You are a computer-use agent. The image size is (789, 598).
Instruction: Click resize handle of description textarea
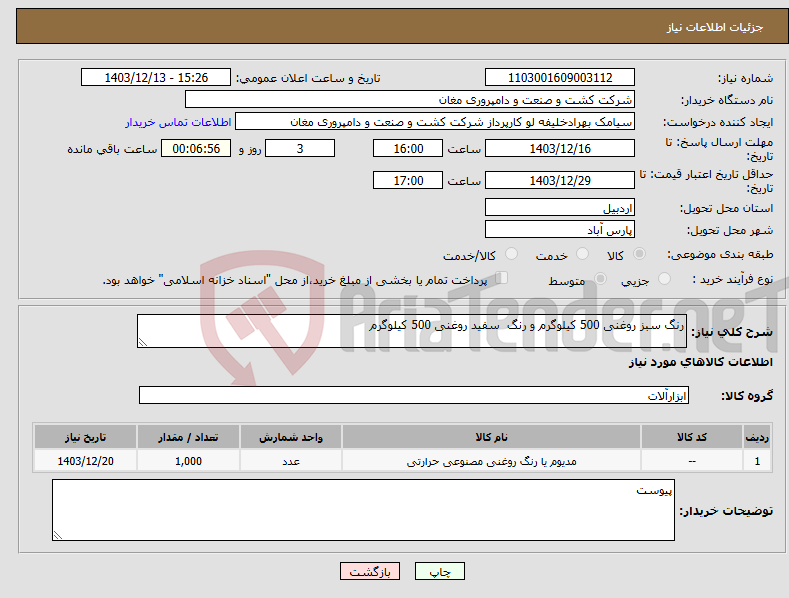(x=143, y=342)
